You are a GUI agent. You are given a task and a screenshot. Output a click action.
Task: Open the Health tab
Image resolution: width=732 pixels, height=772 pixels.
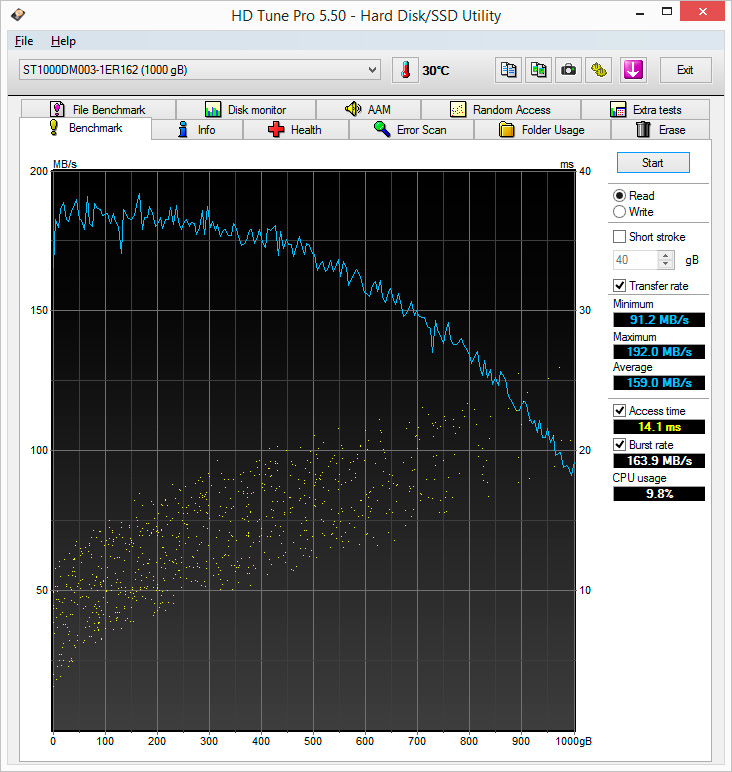click(295, 130)
